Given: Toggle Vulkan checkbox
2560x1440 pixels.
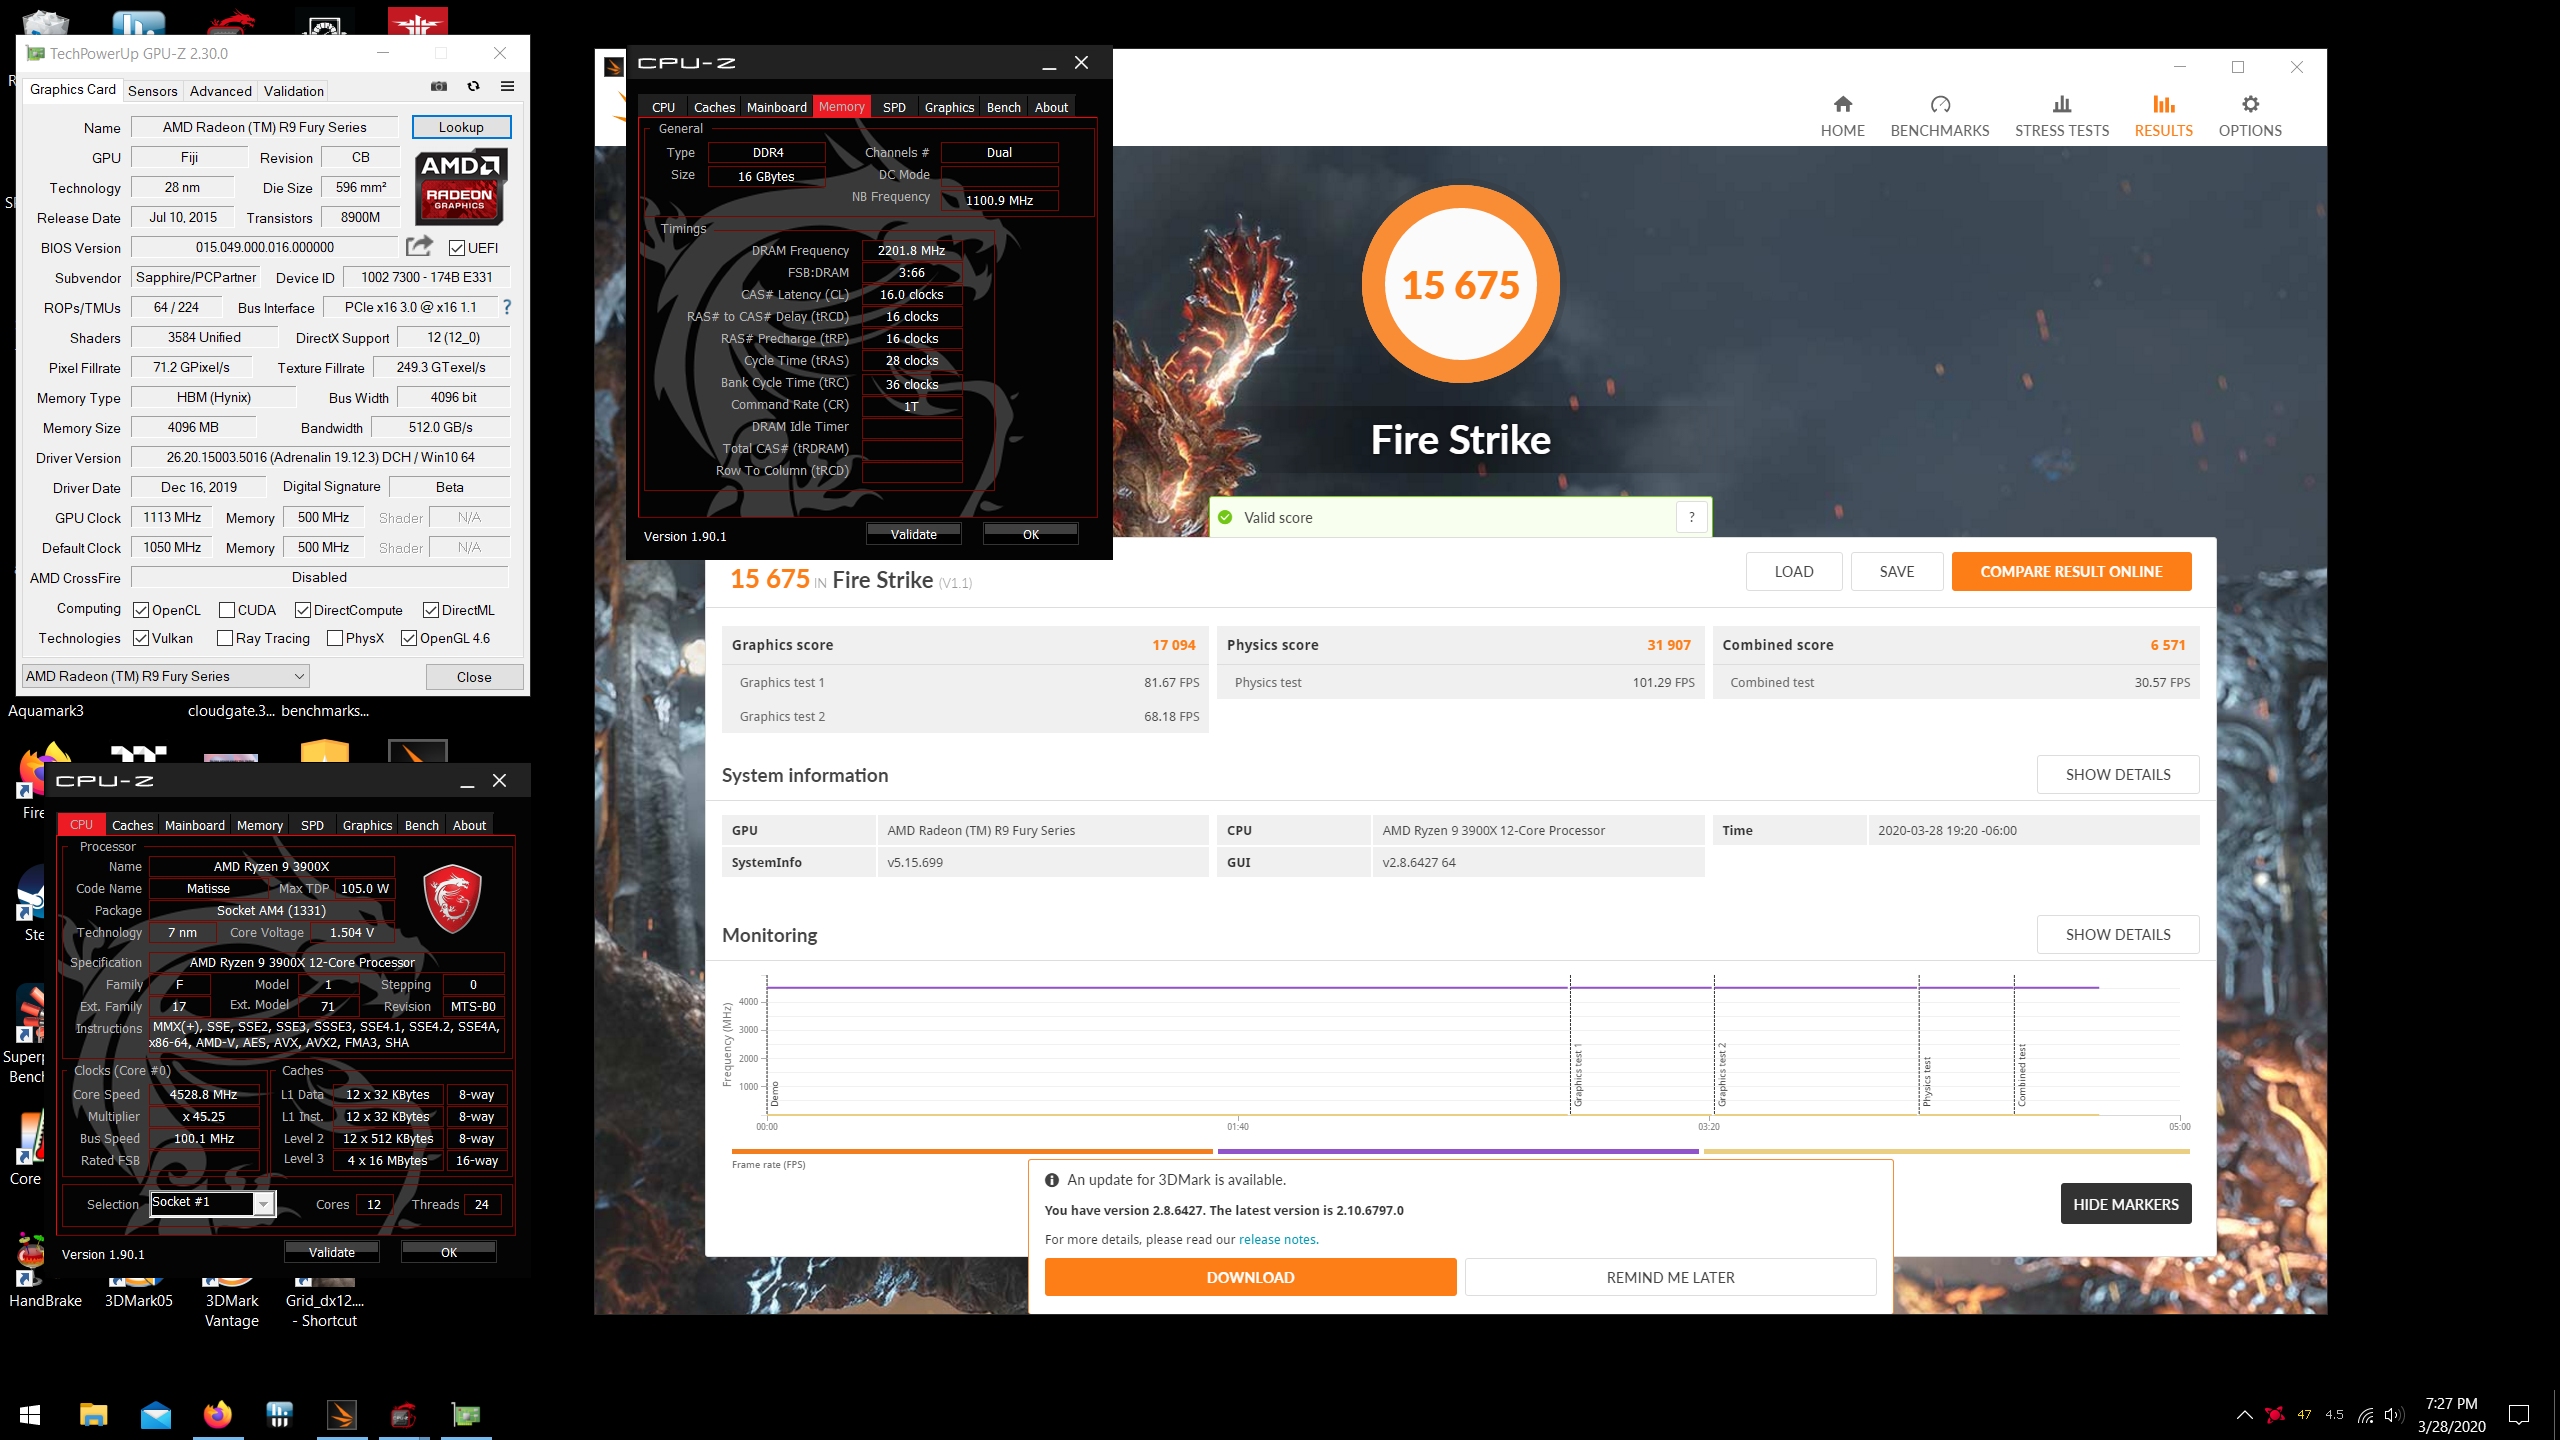Looking at the screenshot, I should tap(141, 638).
